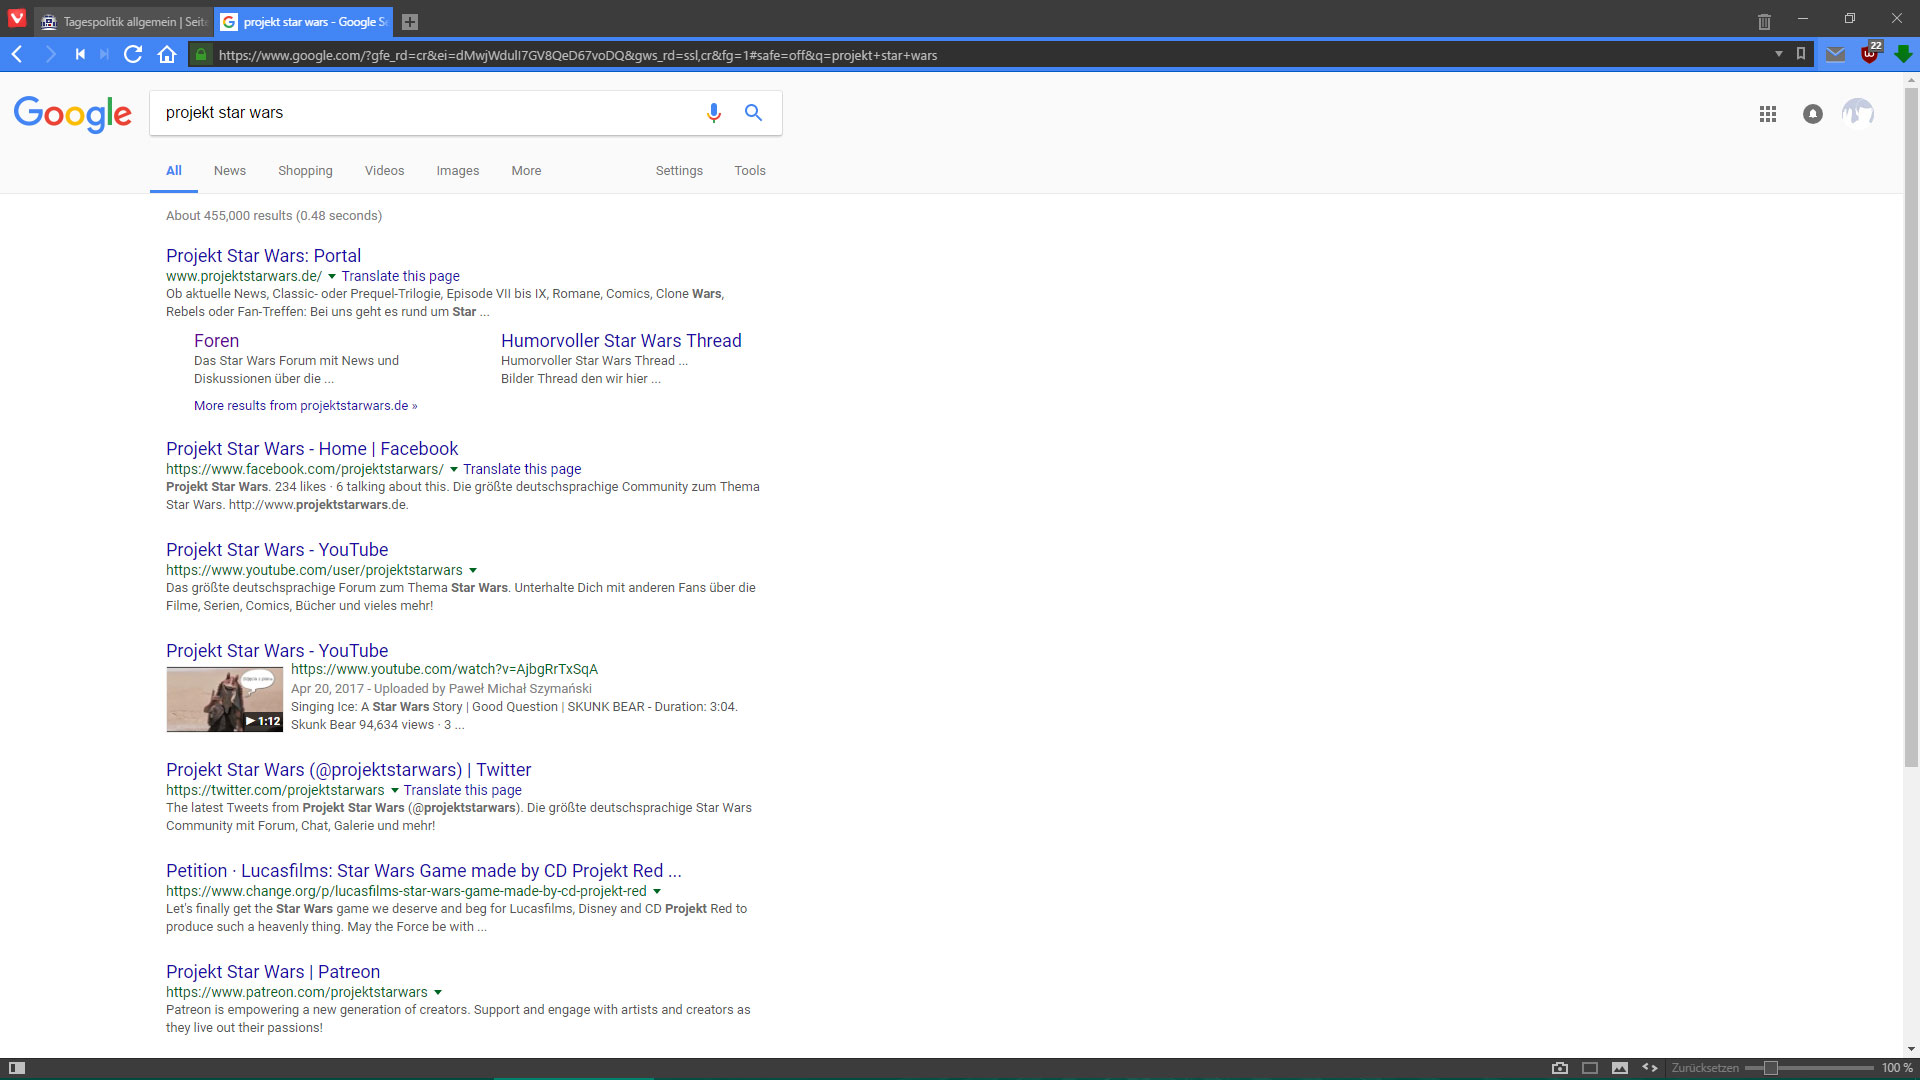Open the Google account avatar
The image size is (1920, 1080).
pyautogui.click(x=1858, y=113)
